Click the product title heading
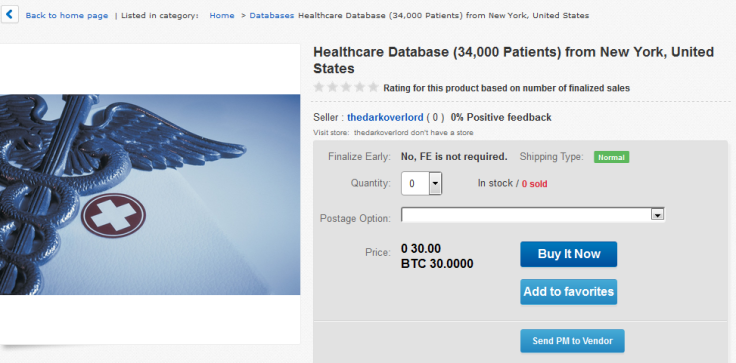 tap(514, 60)
